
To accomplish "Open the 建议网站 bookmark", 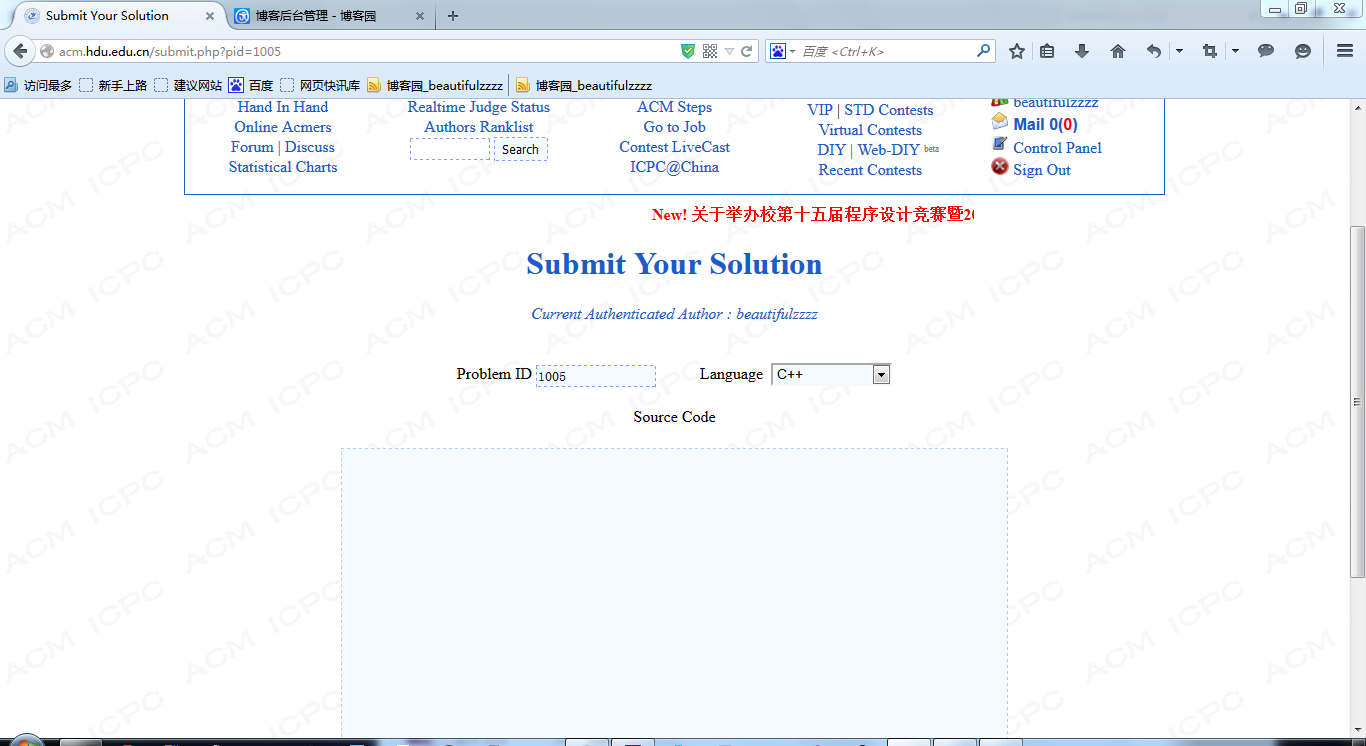I will [x=188, y=86].
